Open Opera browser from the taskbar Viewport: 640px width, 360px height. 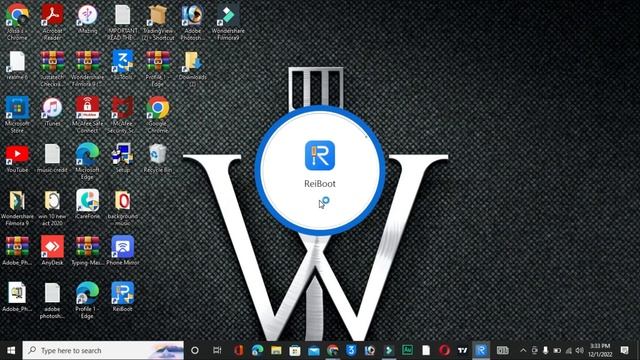pyautogui.click(x=444, y=350)
